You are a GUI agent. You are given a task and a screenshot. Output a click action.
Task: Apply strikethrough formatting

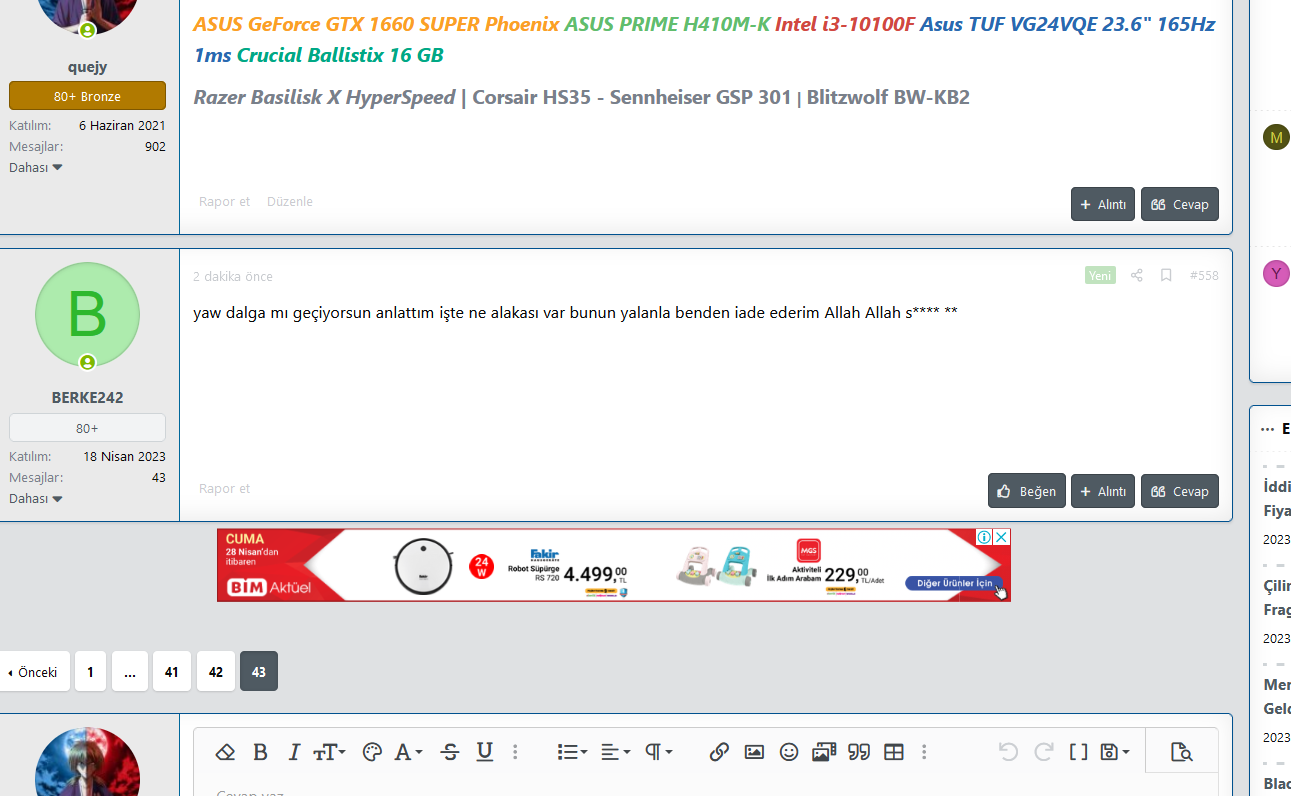450,752
